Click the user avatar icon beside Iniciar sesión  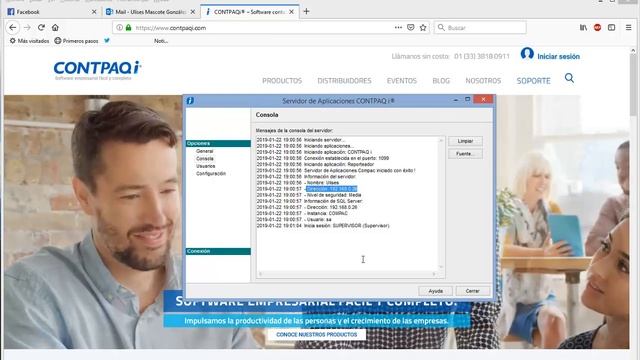[x=527, y=54]
